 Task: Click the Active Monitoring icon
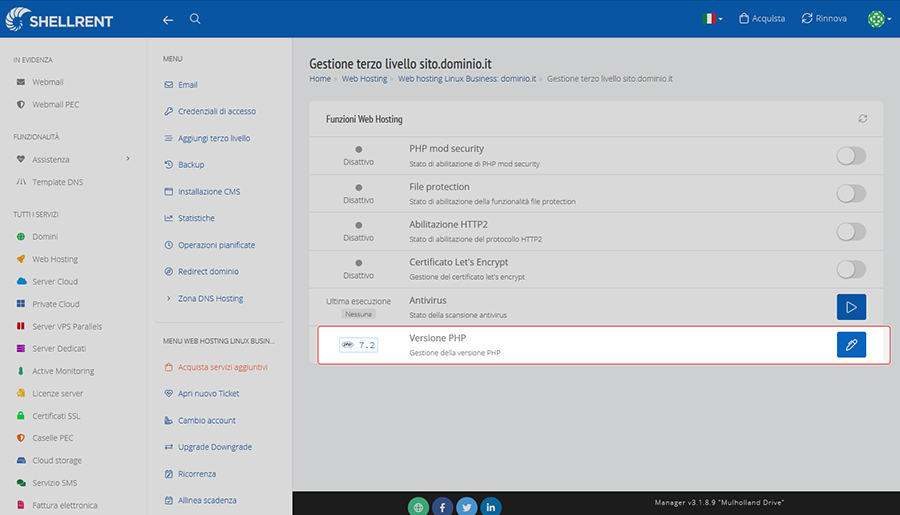click(x=21, y=371)
